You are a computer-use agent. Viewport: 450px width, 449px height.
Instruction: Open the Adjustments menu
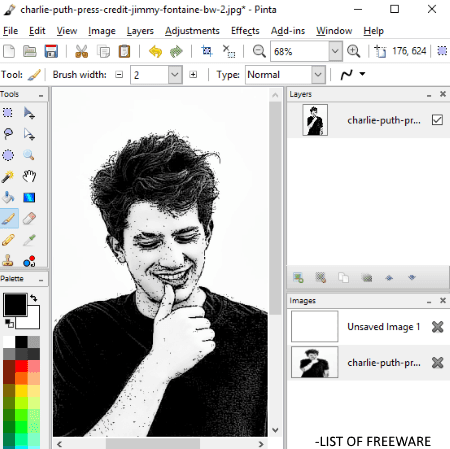(x=192, y=31)
